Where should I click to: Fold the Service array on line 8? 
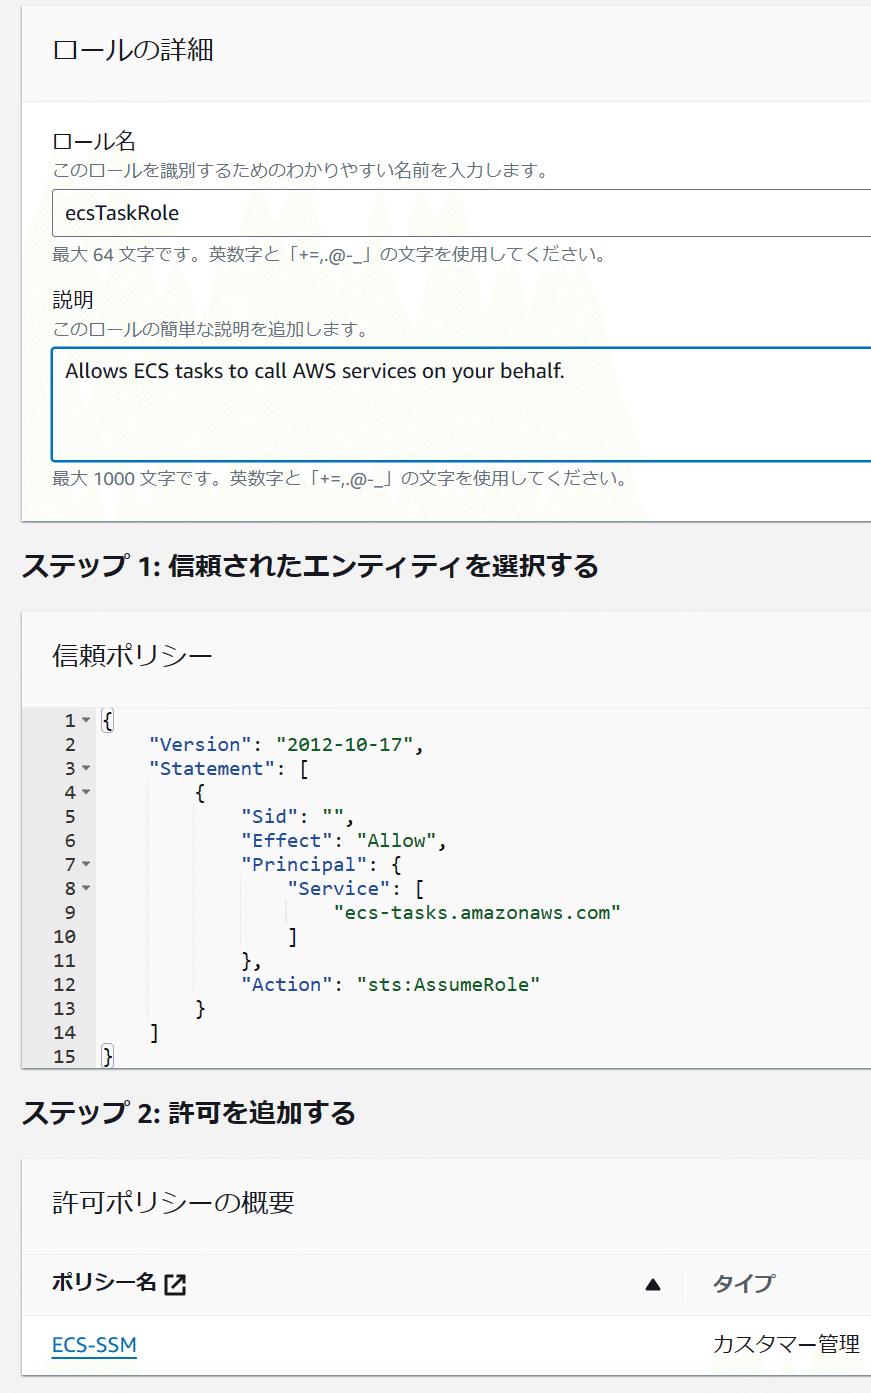point(86,888)
